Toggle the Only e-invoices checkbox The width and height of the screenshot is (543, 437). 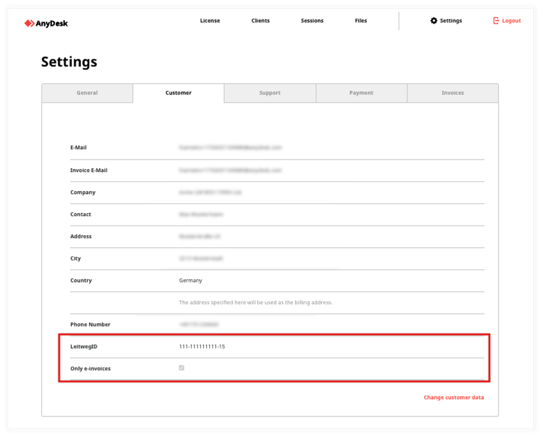(181, 368)
